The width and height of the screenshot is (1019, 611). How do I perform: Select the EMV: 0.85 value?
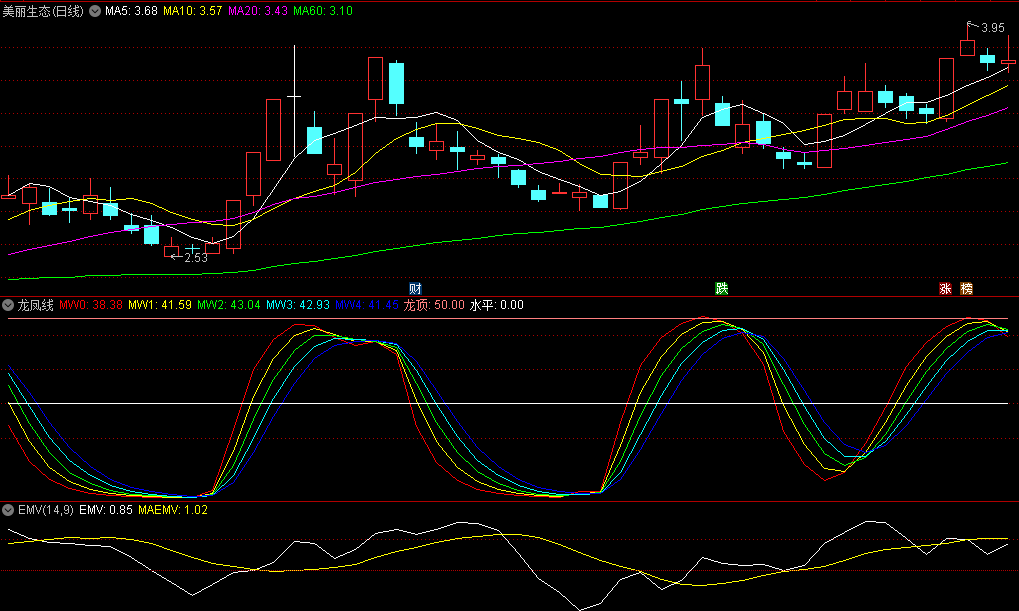click(106, 510)
